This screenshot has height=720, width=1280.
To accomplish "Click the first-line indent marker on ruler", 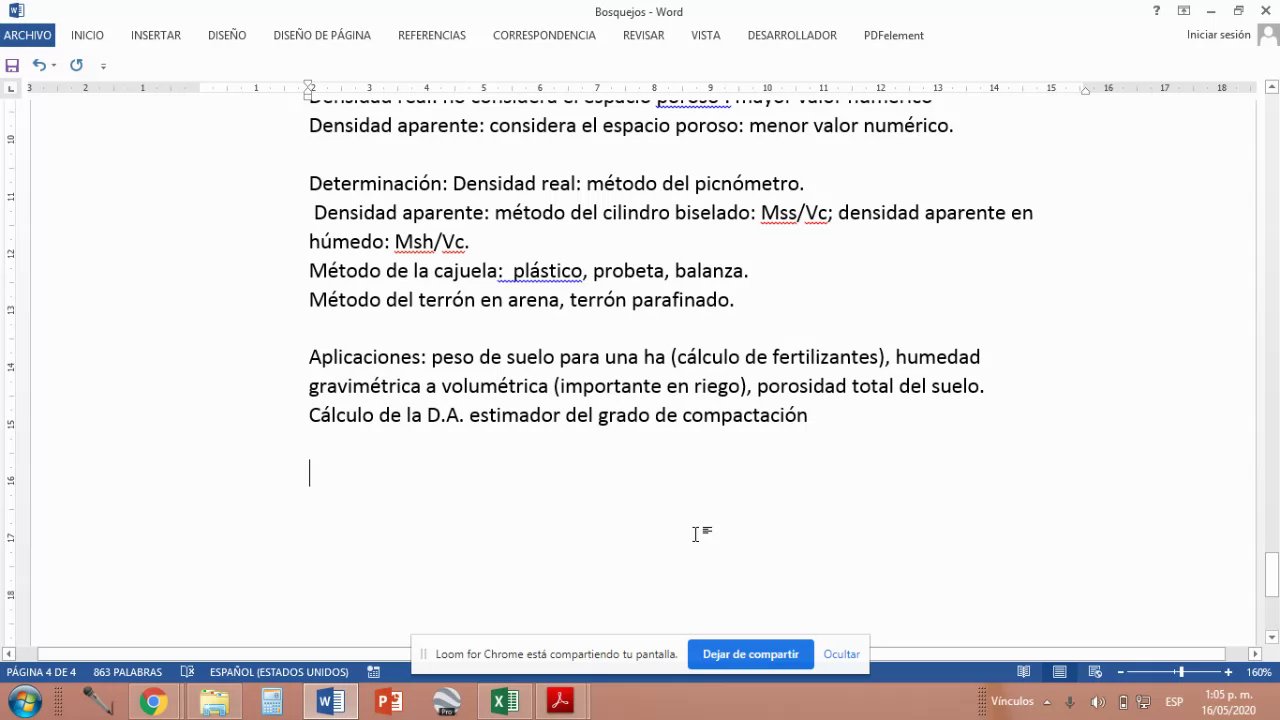I will (309, 85).
